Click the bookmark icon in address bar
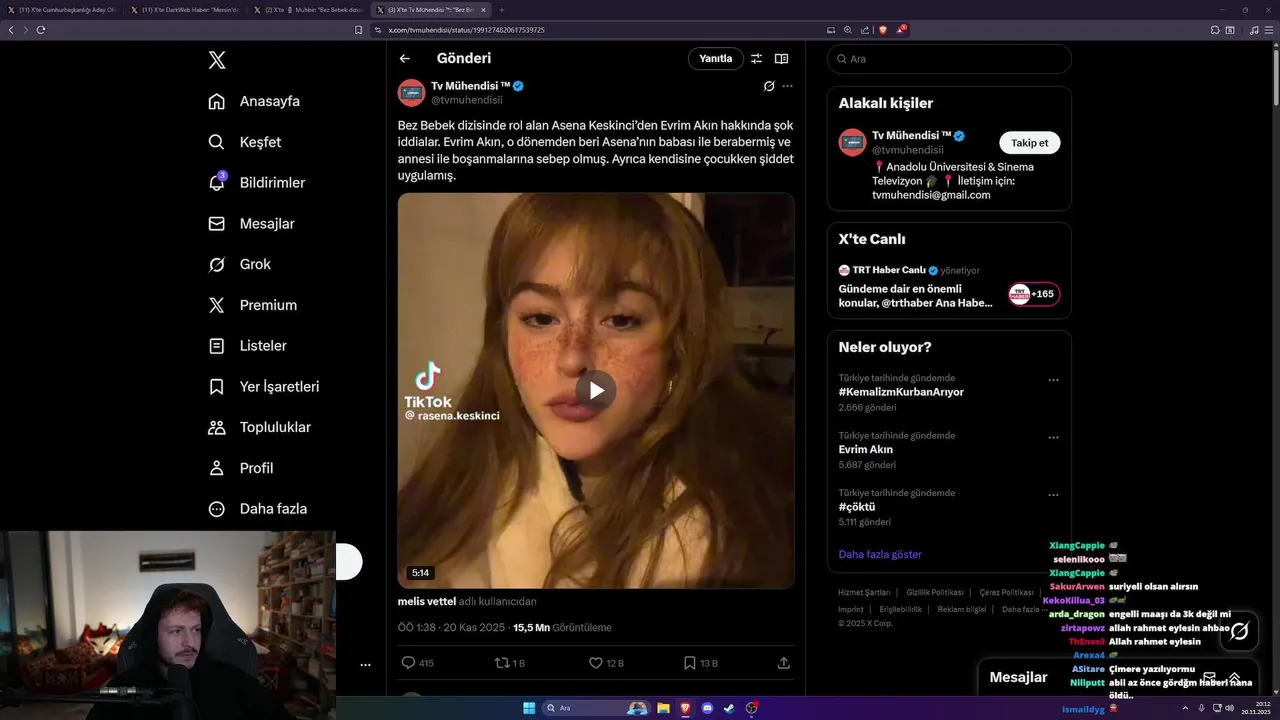1280x720 pixels. (359, 30)
